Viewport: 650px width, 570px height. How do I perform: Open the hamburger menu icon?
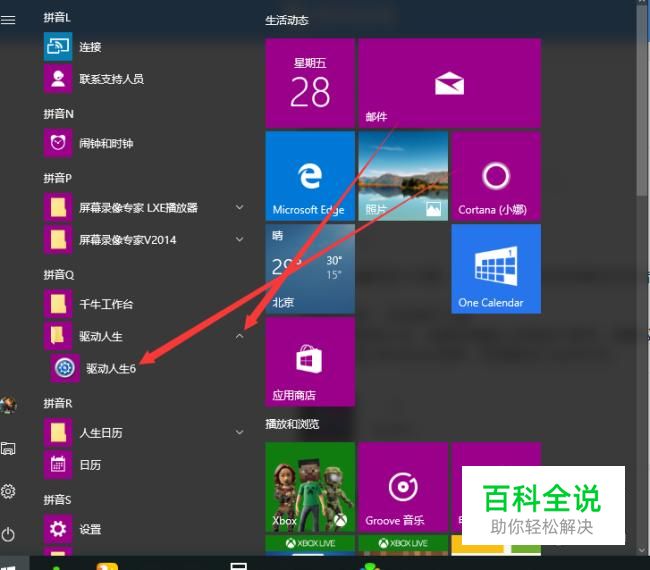[x=8, y=19]
